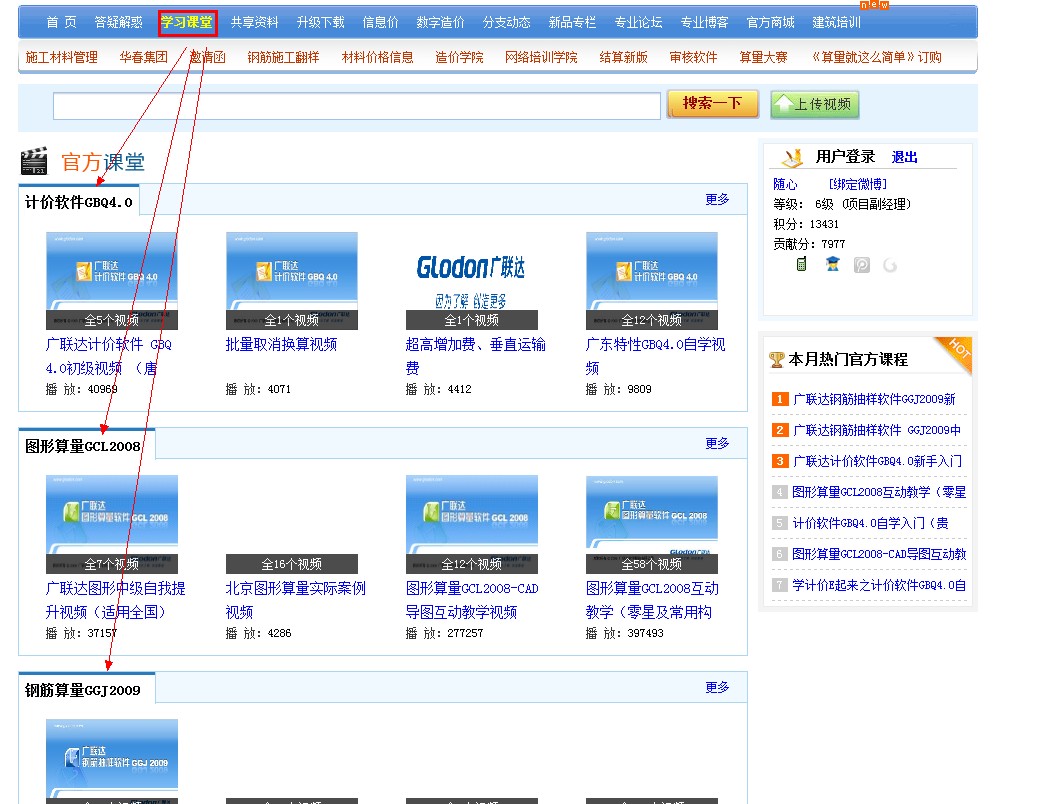Screen dimensions: 1041x804
Task: Open the 随心 user profile link
Action: click(785, 185)
